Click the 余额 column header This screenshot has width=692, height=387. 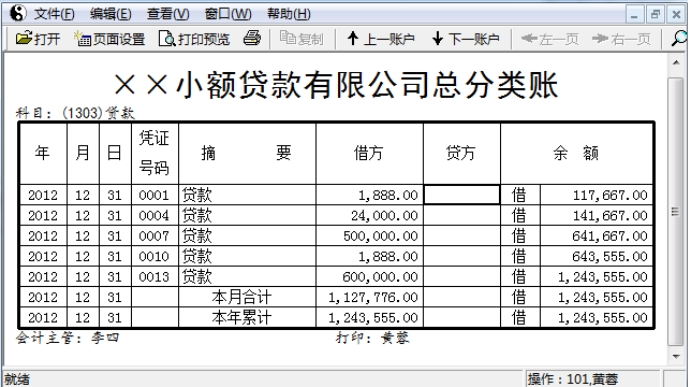click(576, 153)
